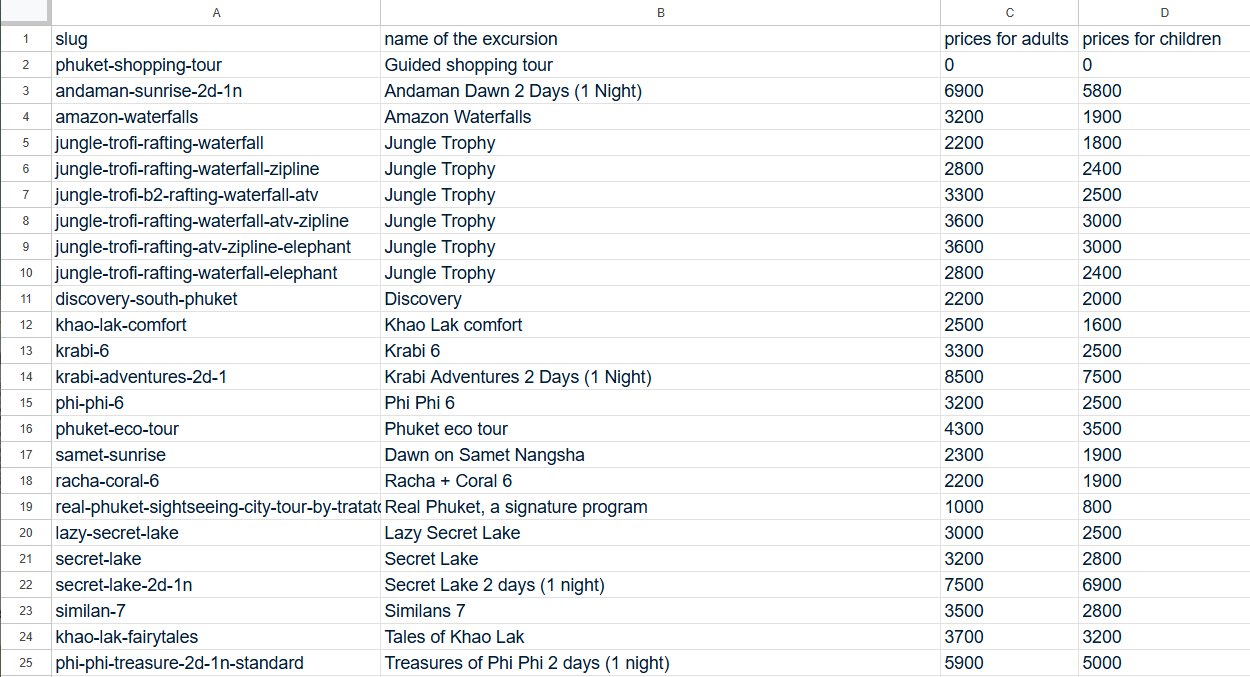Click 'name of the excursion' header cell
The height and width of the screenshot is (677, 1250).
click(660, 39)
